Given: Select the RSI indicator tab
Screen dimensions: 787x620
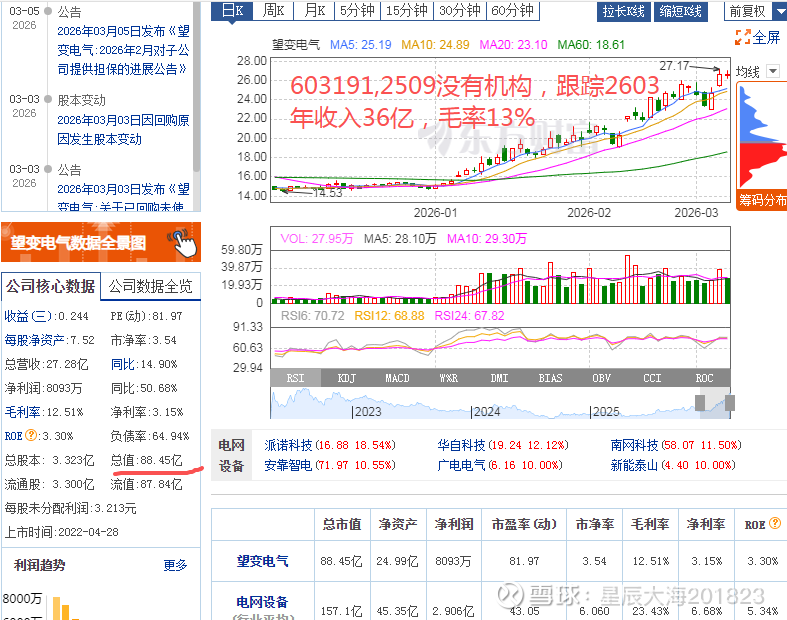Looking at the screenshot, I should click(295, 378).
